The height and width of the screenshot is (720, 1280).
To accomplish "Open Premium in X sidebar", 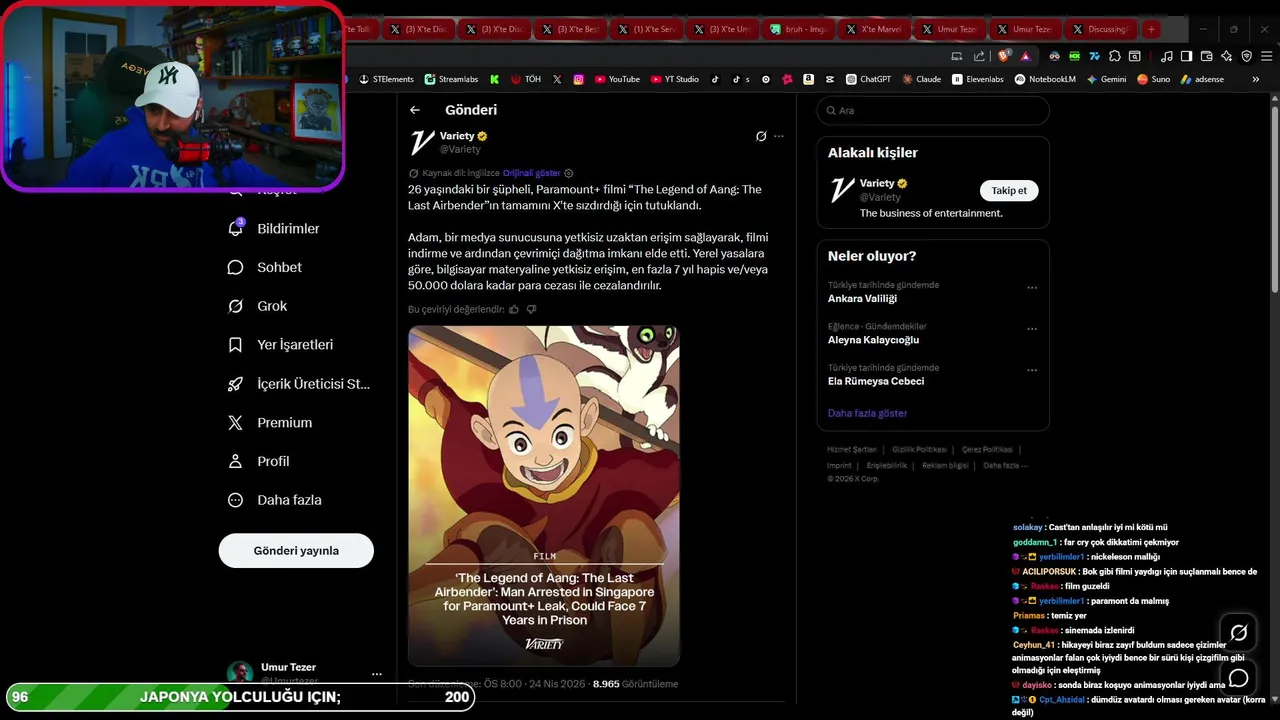I will (x=271, y=422).
